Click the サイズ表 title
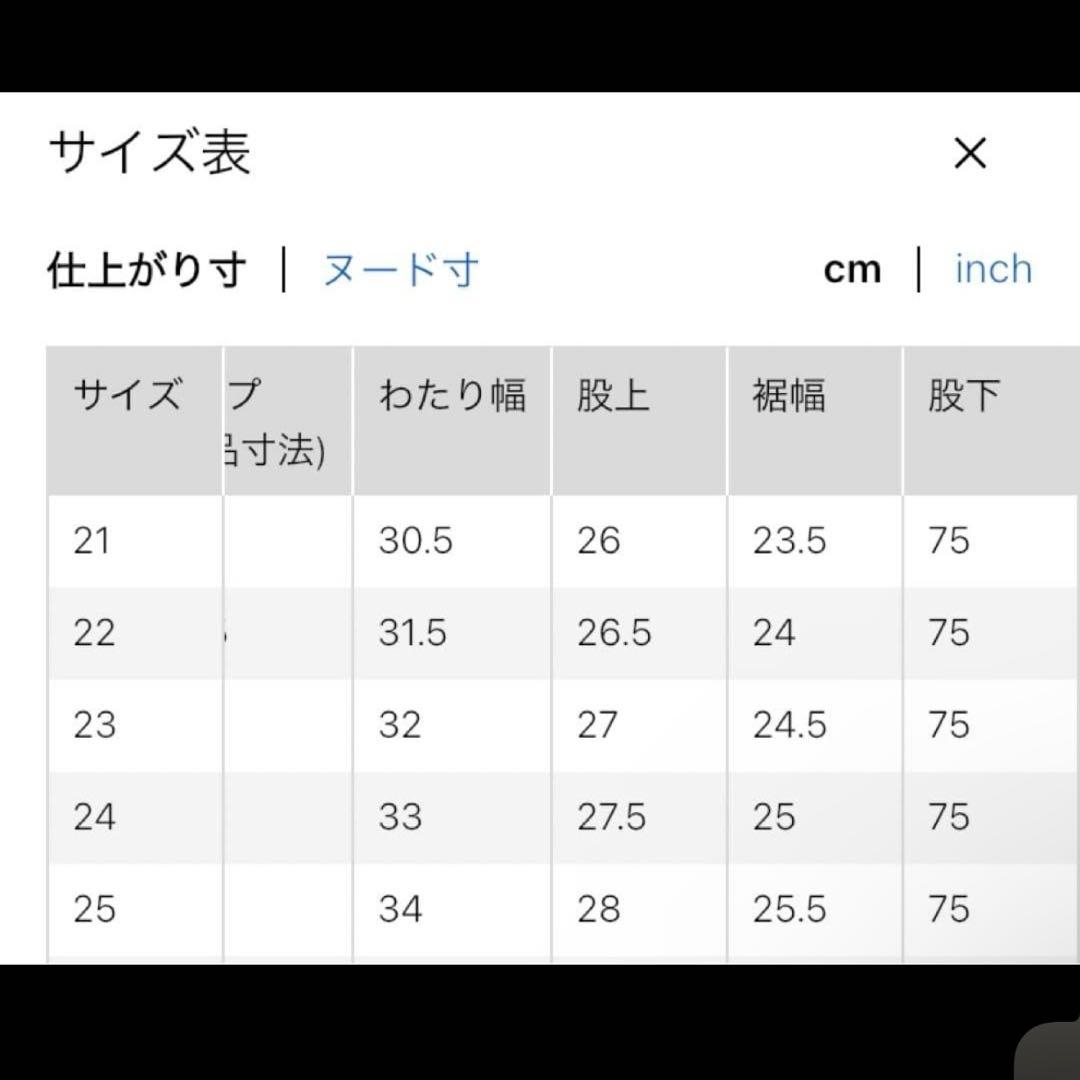Image resolution: width=1080 pixels, height=1080 pixels. tap(149, 152)
